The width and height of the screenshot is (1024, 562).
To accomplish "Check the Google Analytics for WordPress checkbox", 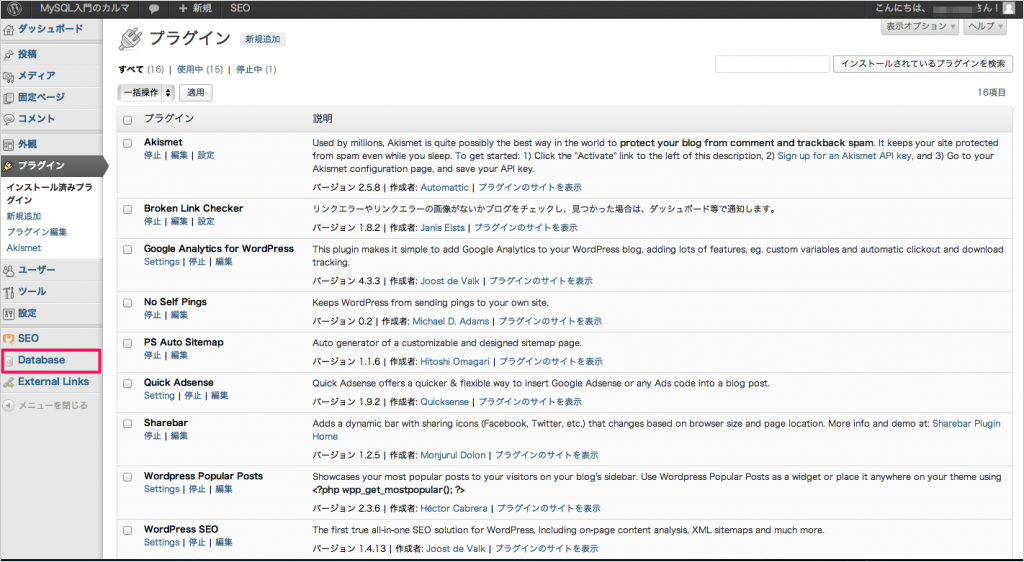I will pyautogui.click(x=127, y=249).
